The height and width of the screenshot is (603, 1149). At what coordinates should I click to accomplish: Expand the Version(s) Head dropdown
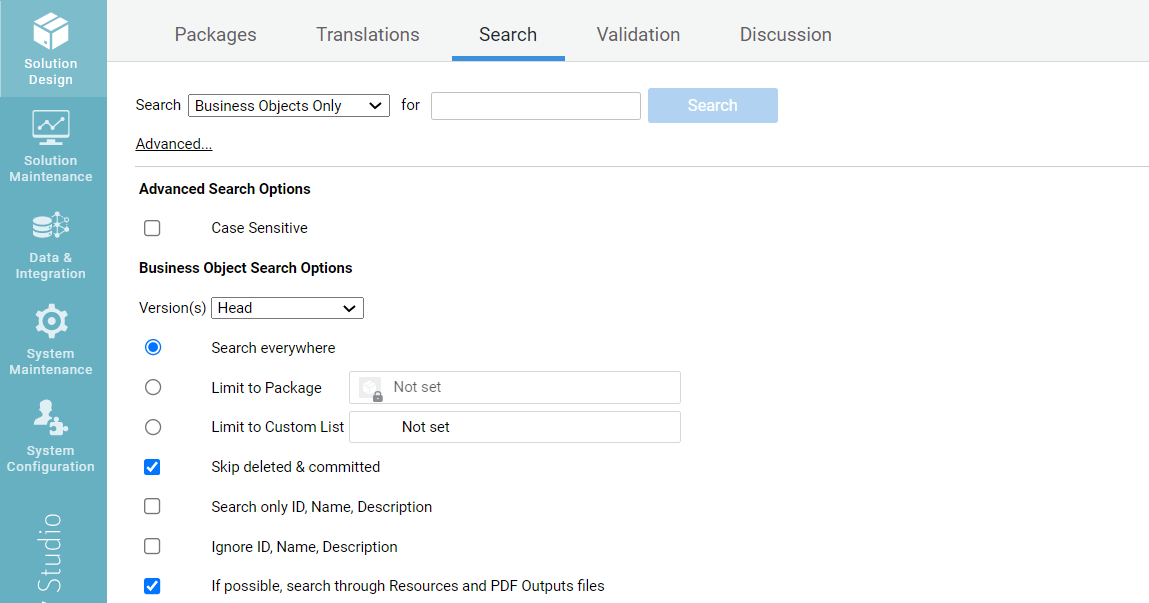(x=287, y=308)
